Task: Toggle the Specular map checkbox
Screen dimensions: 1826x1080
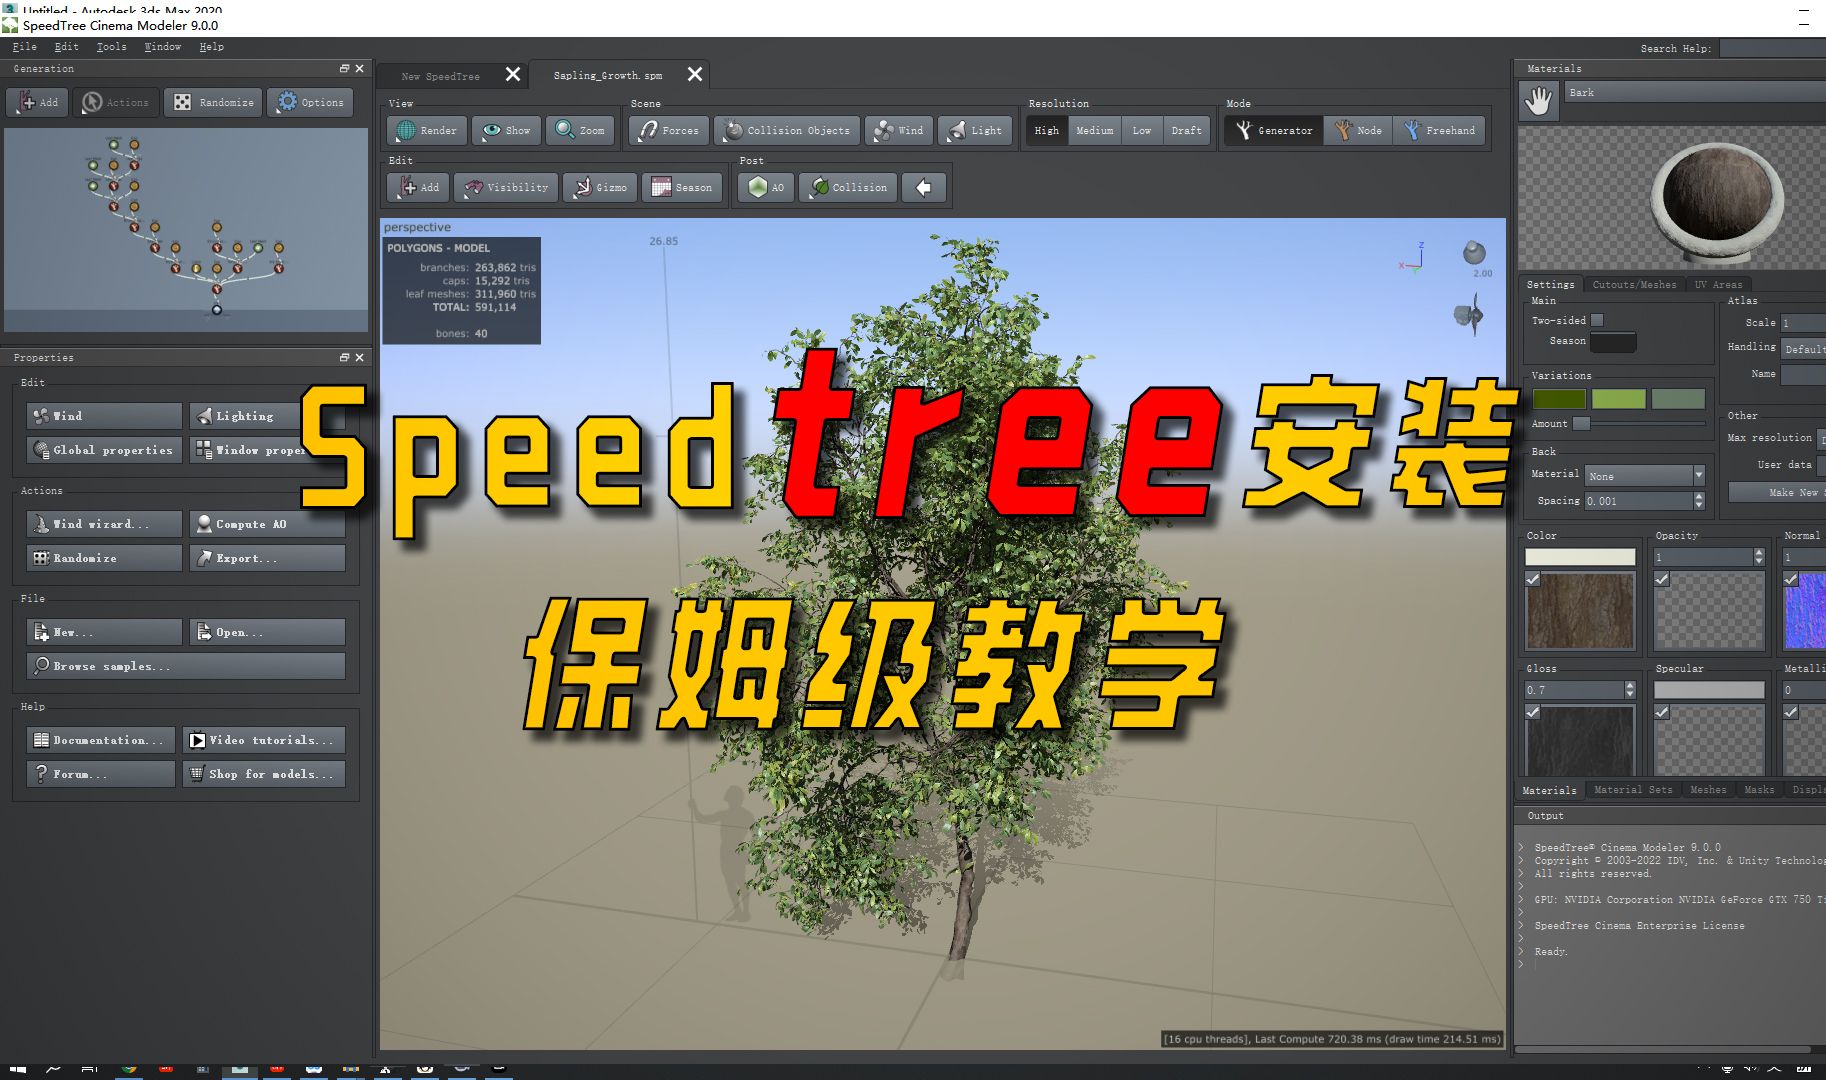Action: tap(1662, 712)
